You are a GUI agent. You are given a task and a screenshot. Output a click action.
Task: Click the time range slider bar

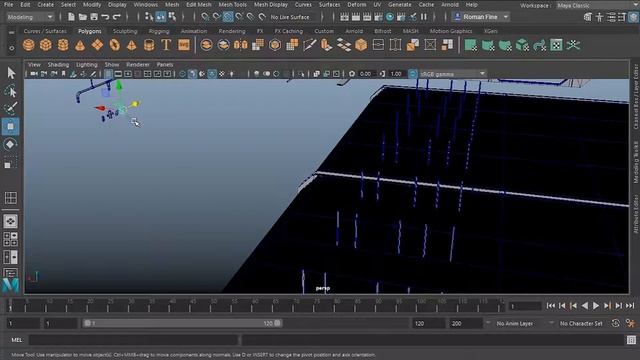[x=182, y=323]
